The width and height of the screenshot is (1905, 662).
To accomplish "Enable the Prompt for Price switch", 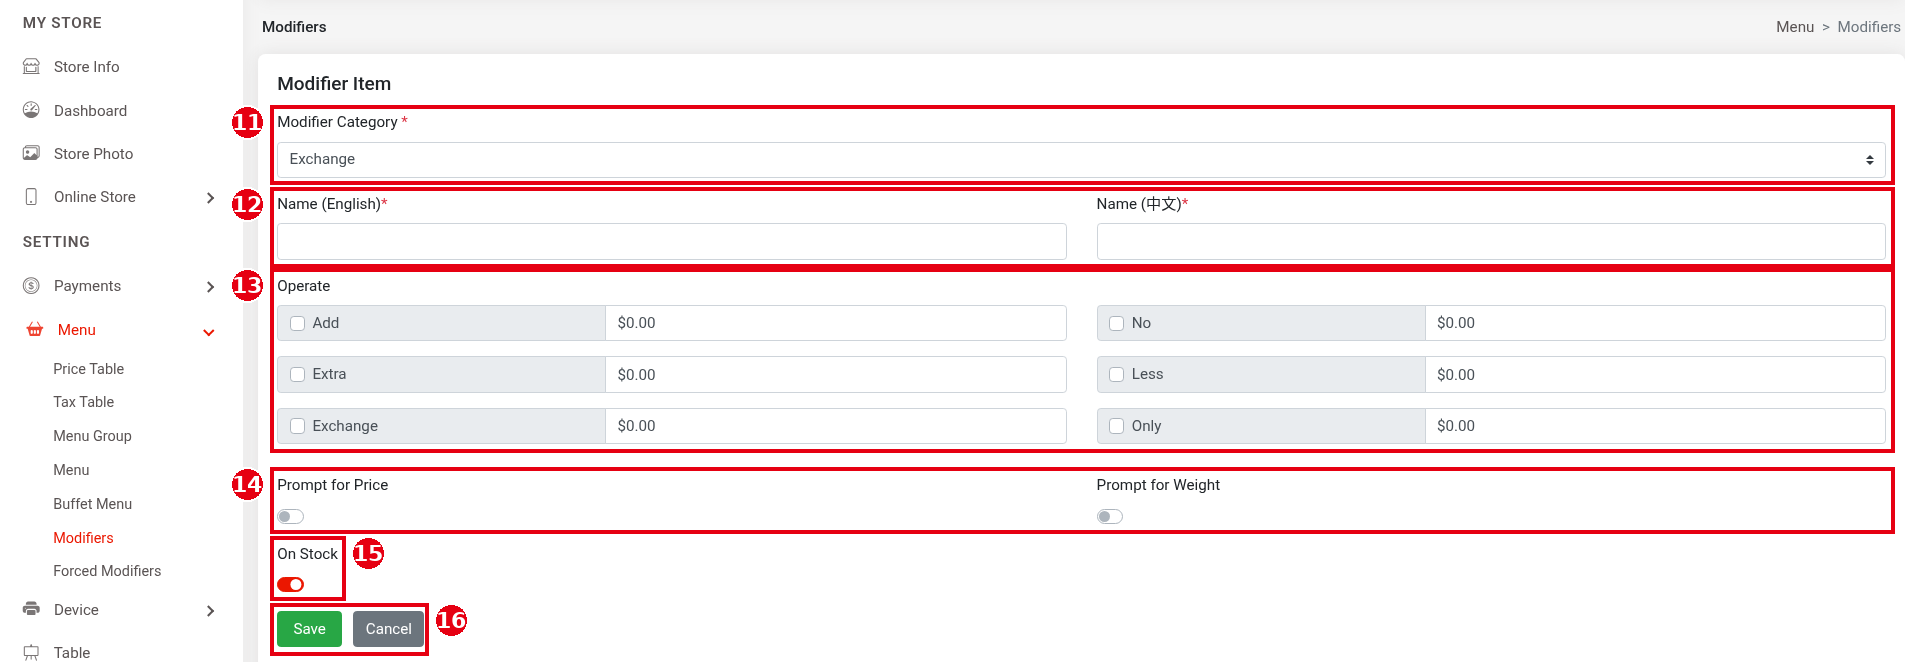I will point(291,516).
